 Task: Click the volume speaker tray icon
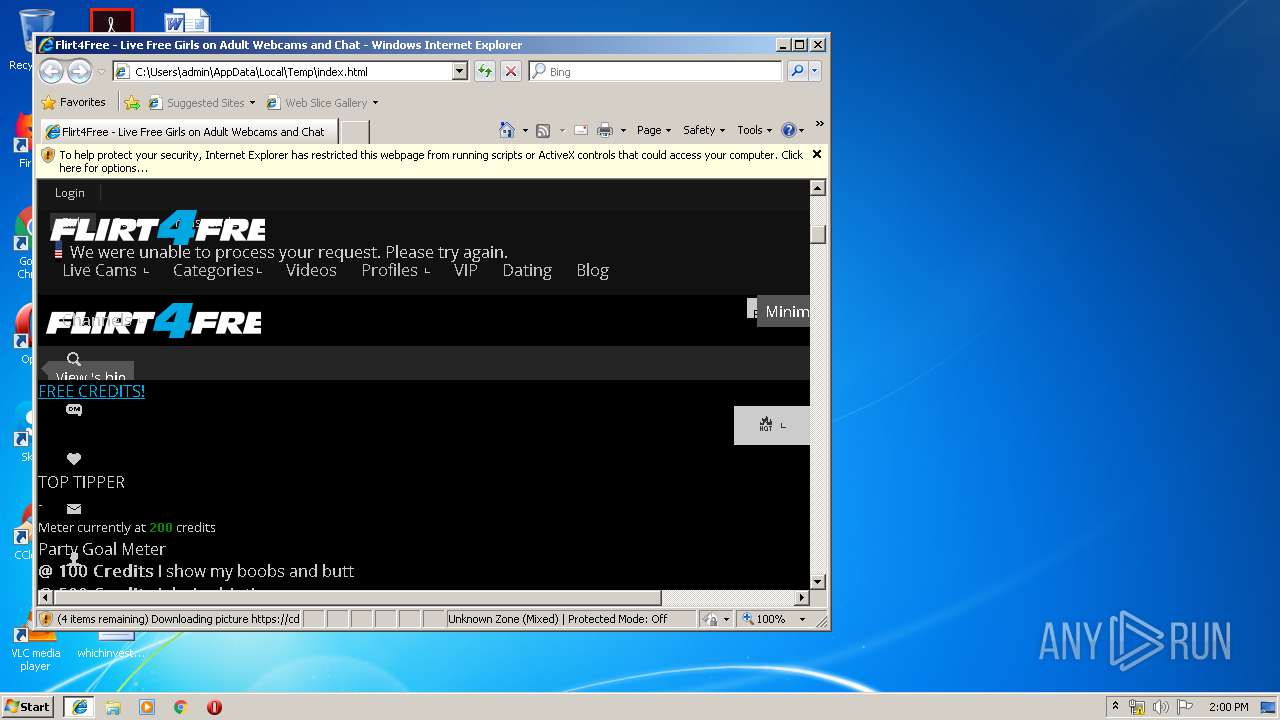click(1161, 707)
